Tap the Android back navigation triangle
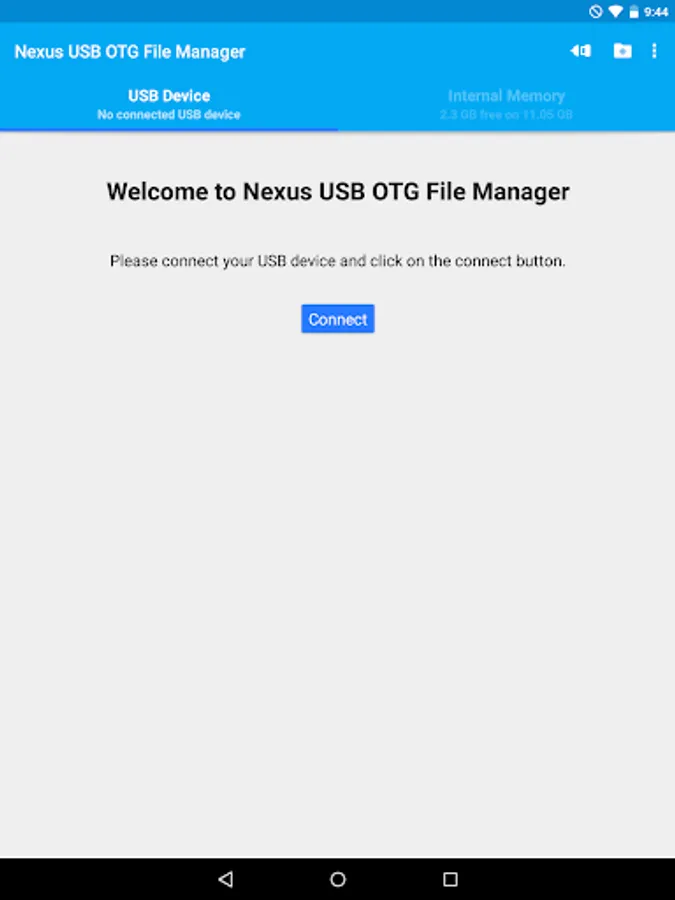 coord(226,879)
